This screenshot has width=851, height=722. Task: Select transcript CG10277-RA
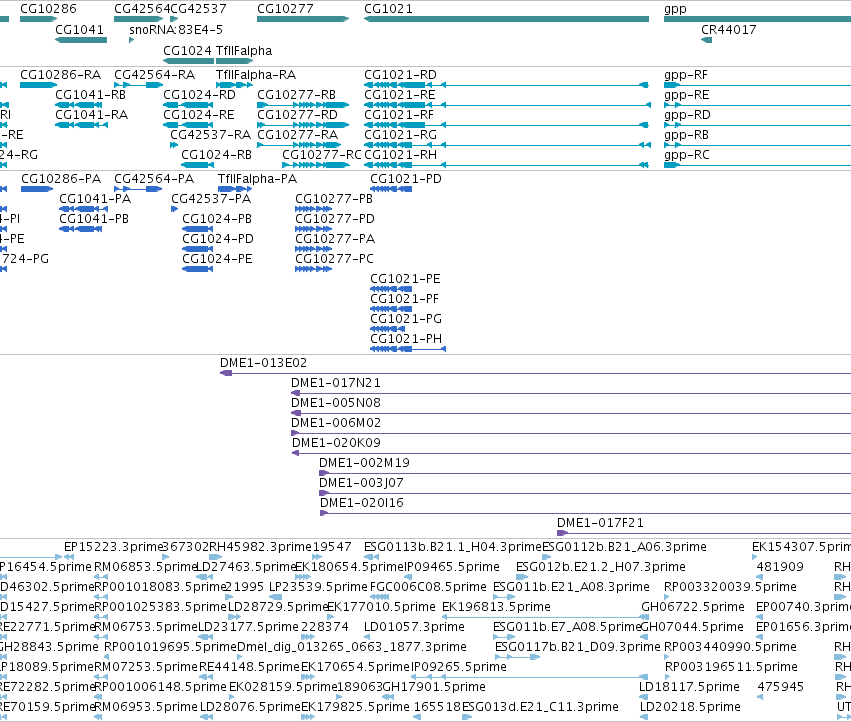click(297, 135)
